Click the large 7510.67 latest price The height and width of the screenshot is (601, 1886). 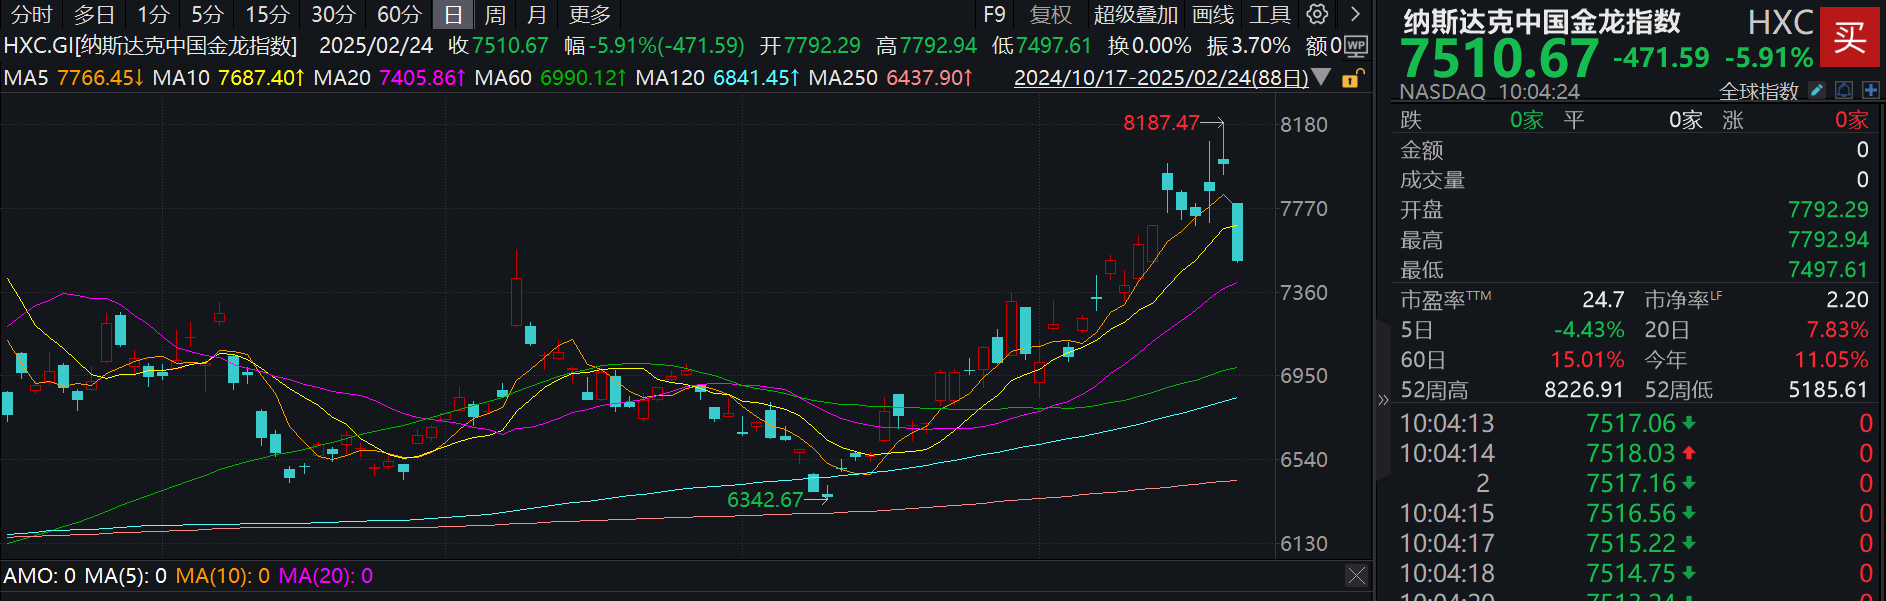[1499, 58]
